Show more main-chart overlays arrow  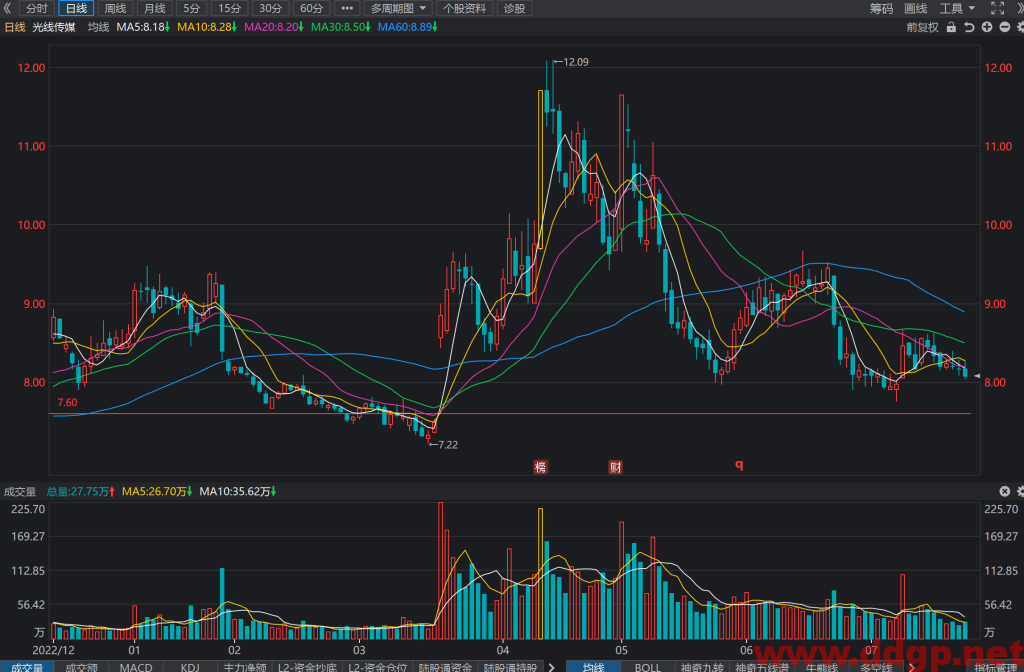point(912,667)
